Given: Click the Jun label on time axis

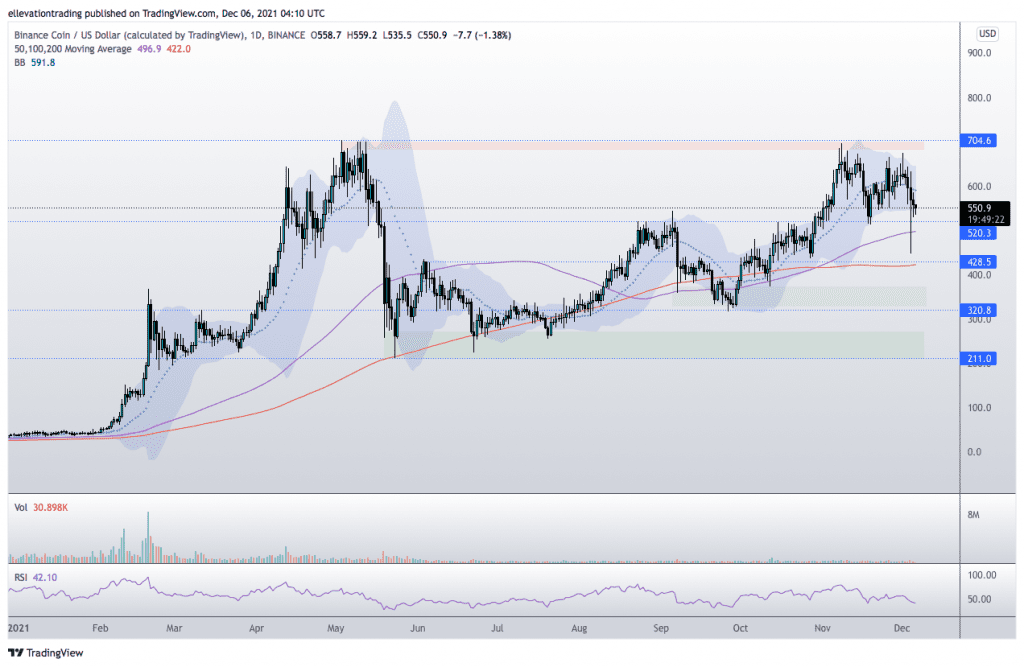Looking at the screenshot, I should coord(417,628).
